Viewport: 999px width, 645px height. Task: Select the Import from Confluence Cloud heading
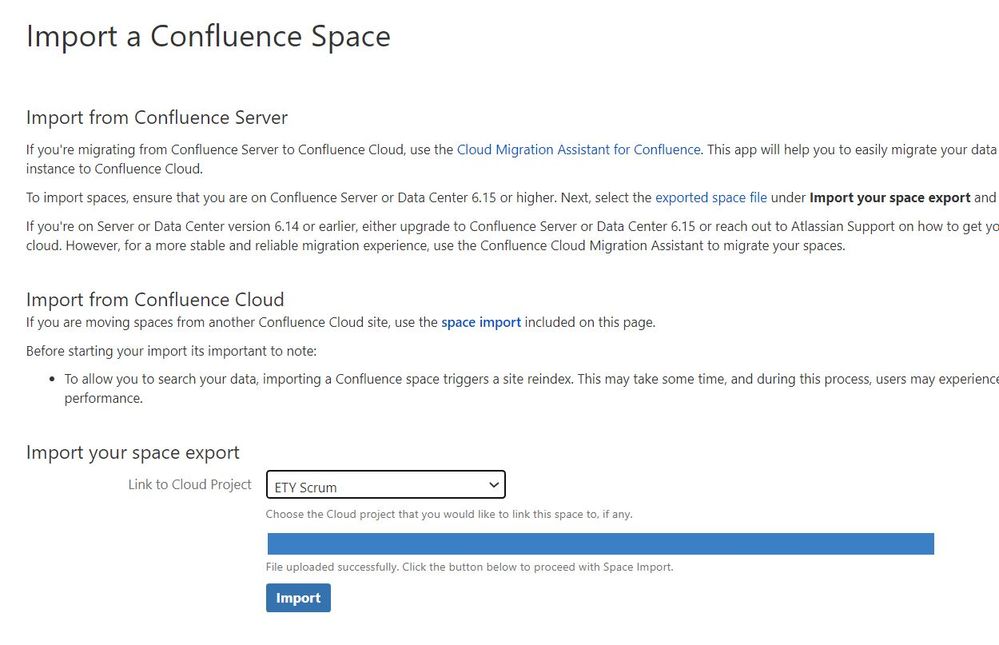click(155, 300)
